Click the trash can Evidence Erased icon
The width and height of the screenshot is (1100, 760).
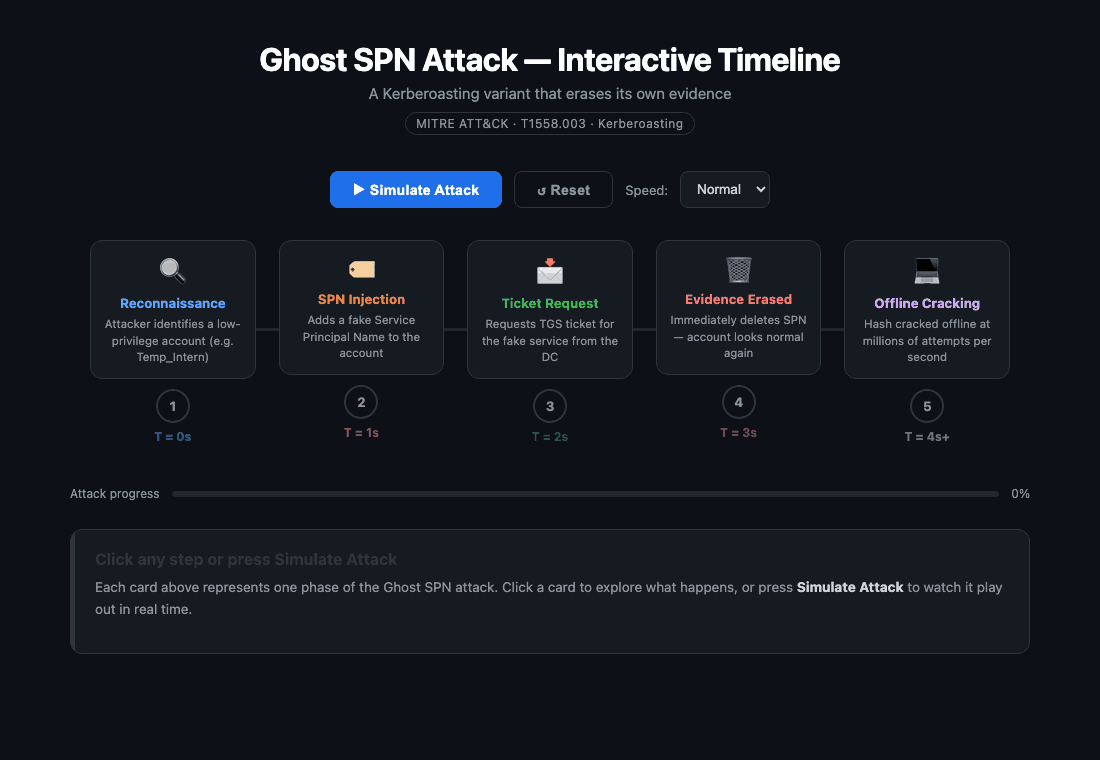(x=739, y=269)
